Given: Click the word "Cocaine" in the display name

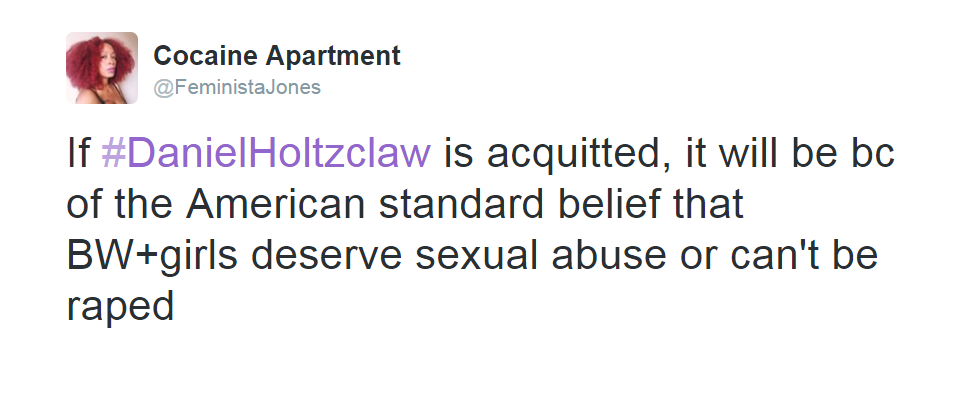Looking at the screenshot, I should [205, 56].
